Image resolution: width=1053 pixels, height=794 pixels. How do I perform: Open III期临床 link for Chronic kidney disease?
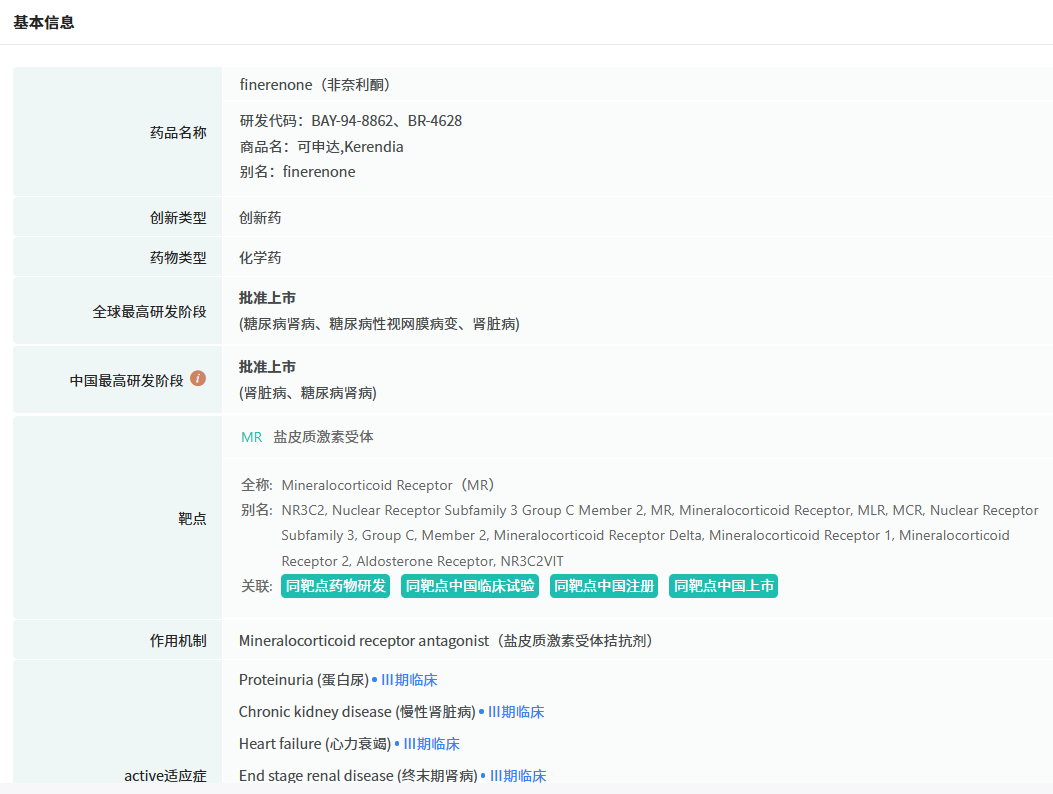click(516, 712)
